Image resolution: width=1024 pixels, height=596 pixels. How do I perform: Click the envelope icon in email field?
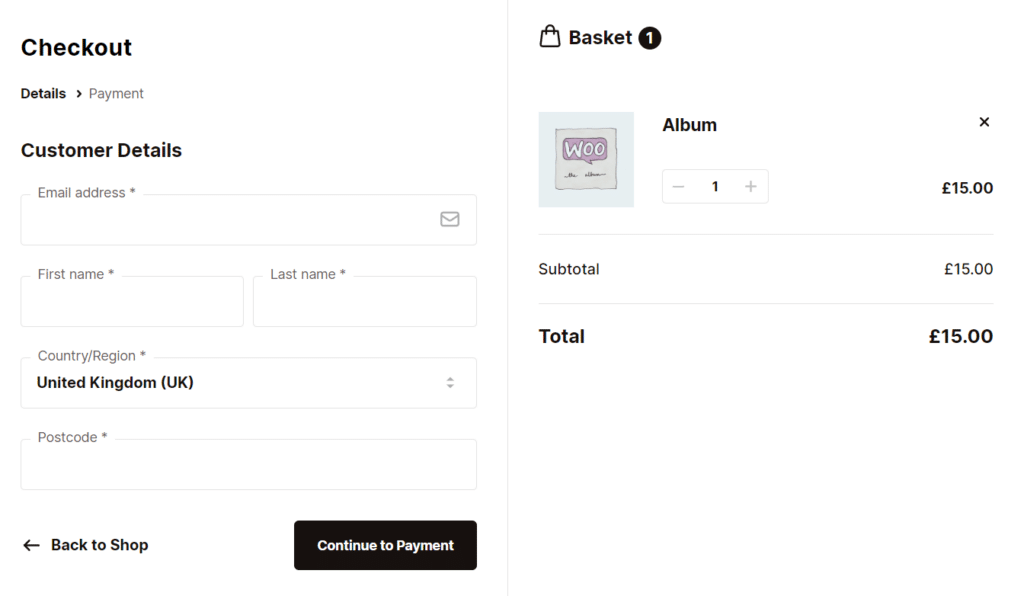(x=449, y=219)
